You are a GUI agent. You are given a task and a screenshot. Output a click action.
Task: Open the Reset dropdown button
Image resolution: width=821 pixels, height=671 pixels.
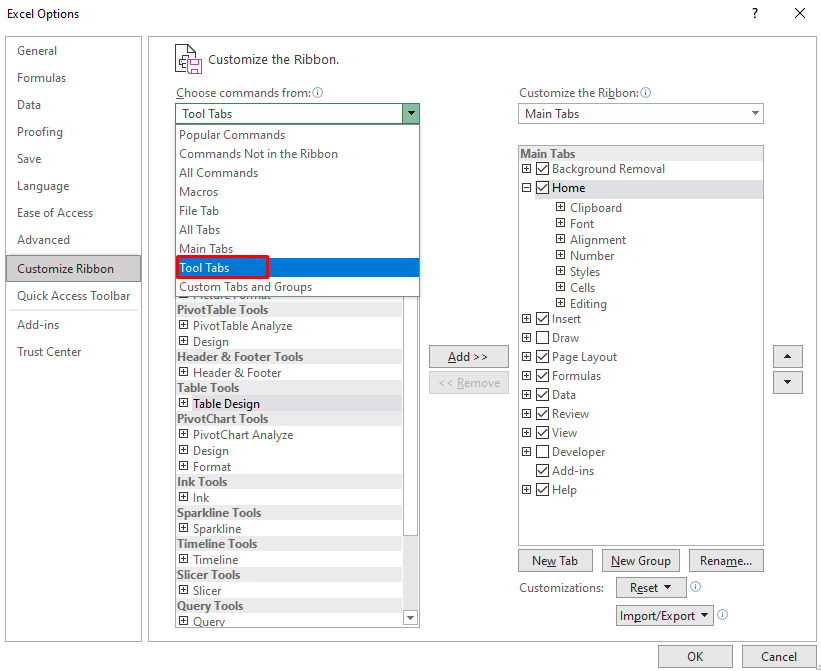(651, 587)
